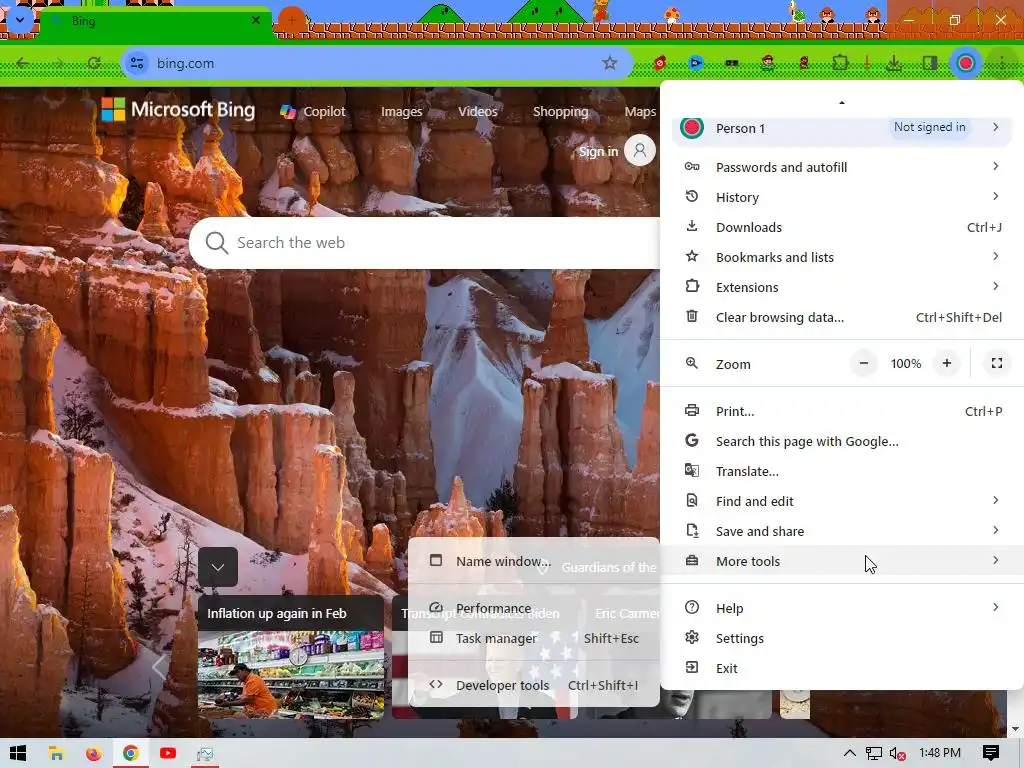The height and width of the screenshot is (768, 1024).
Task: Open the downloads tray icon in toolbar
Action: [x=894, y=63]
